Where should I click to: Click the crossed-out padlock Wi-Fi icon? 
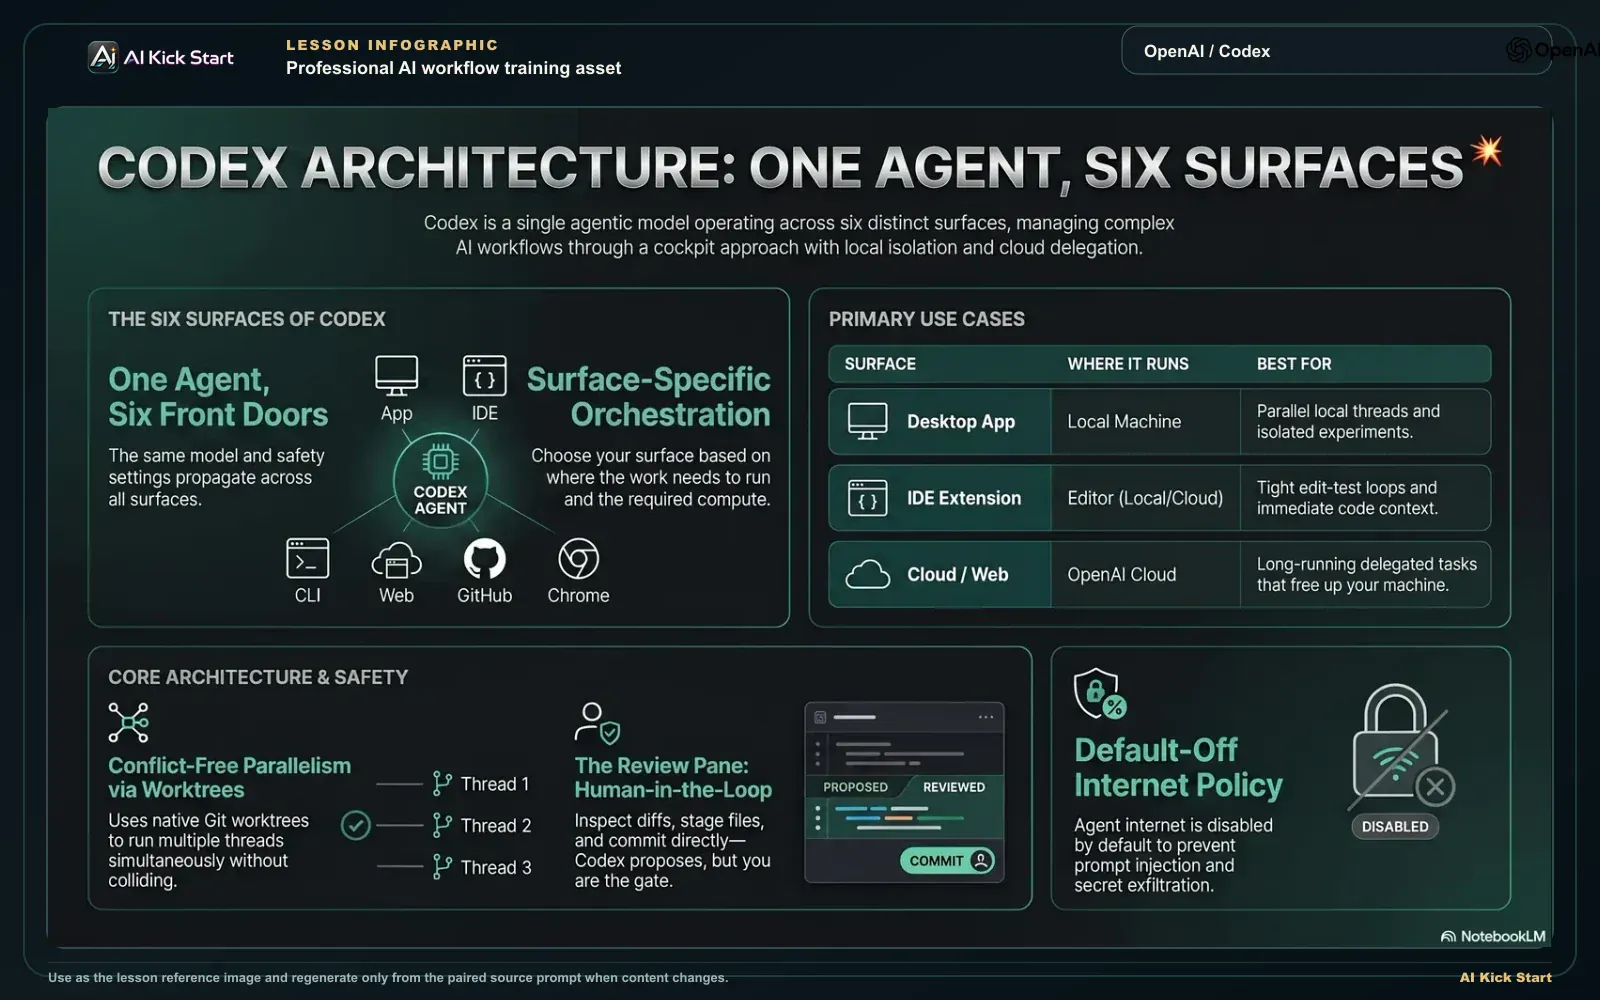point(1400,747)
